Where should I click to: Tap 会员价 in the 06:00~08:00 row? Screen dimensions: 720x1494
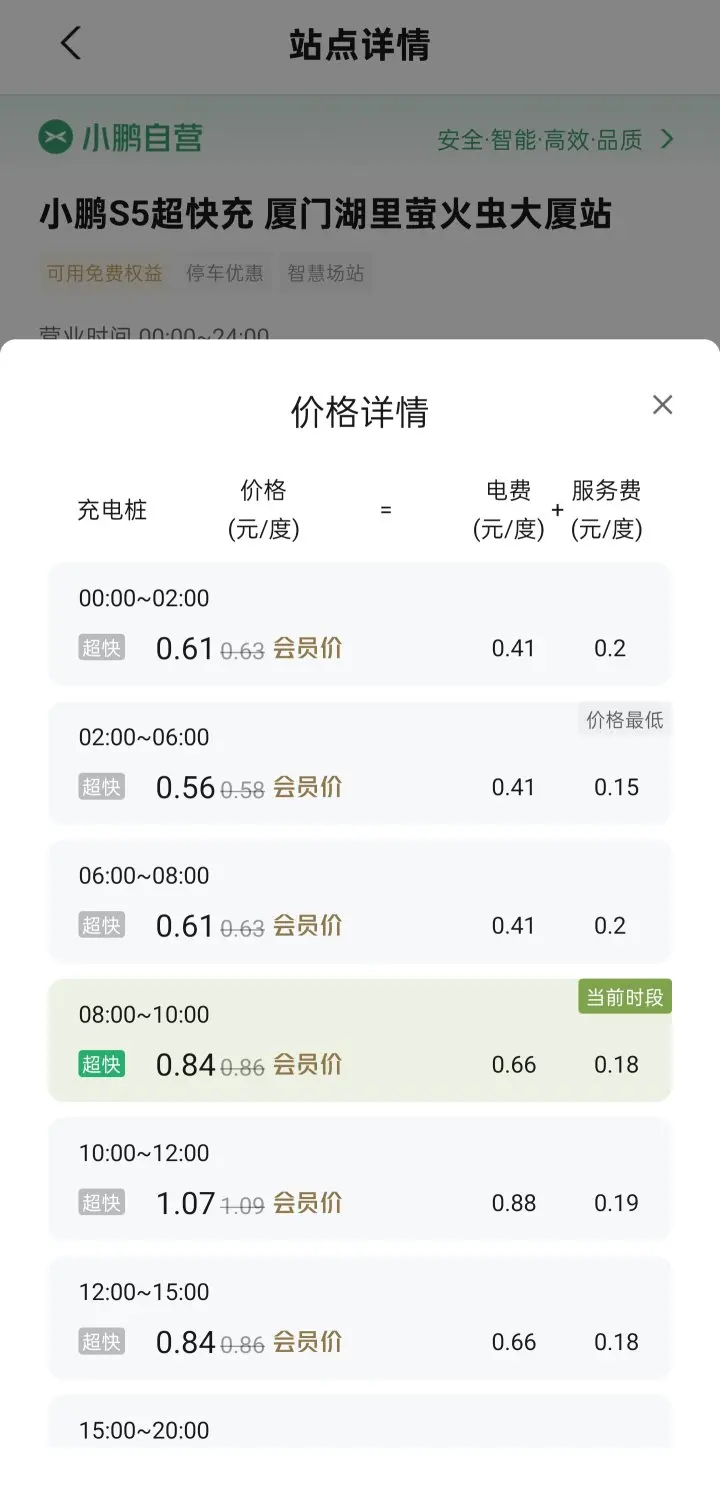(x=307, y=926)
